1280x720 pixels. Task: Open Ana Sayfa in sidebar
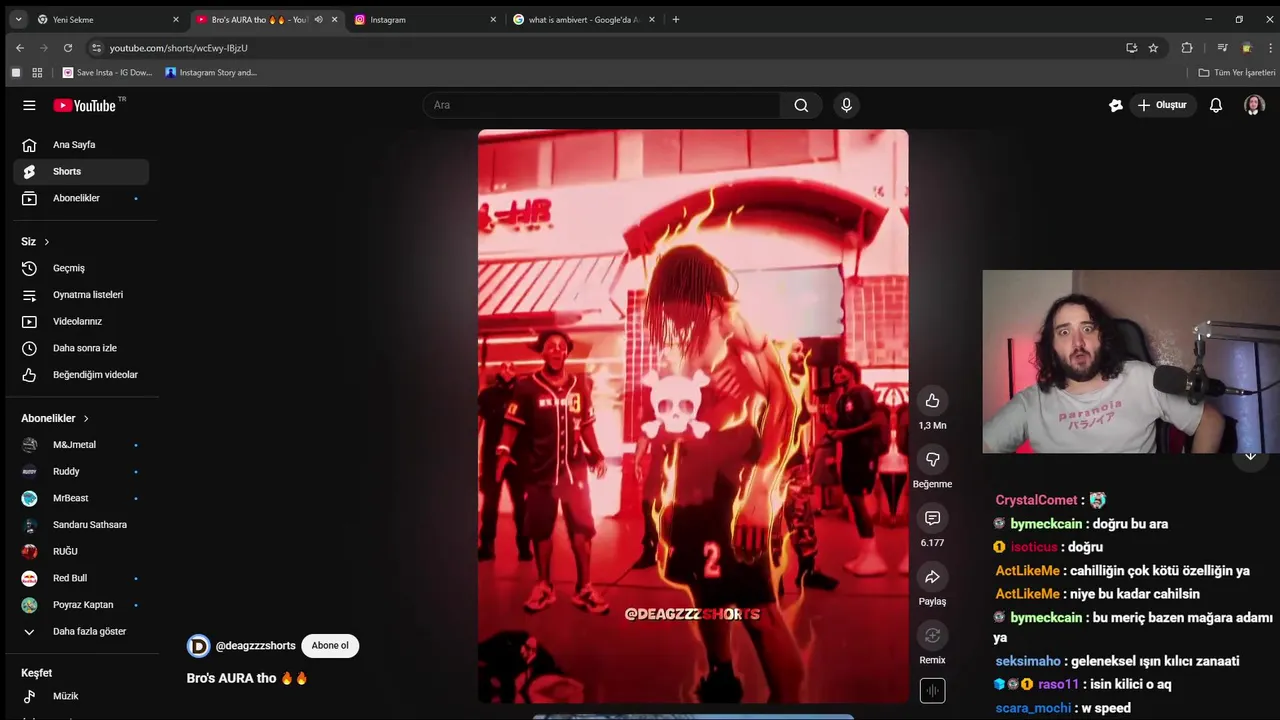81,145
